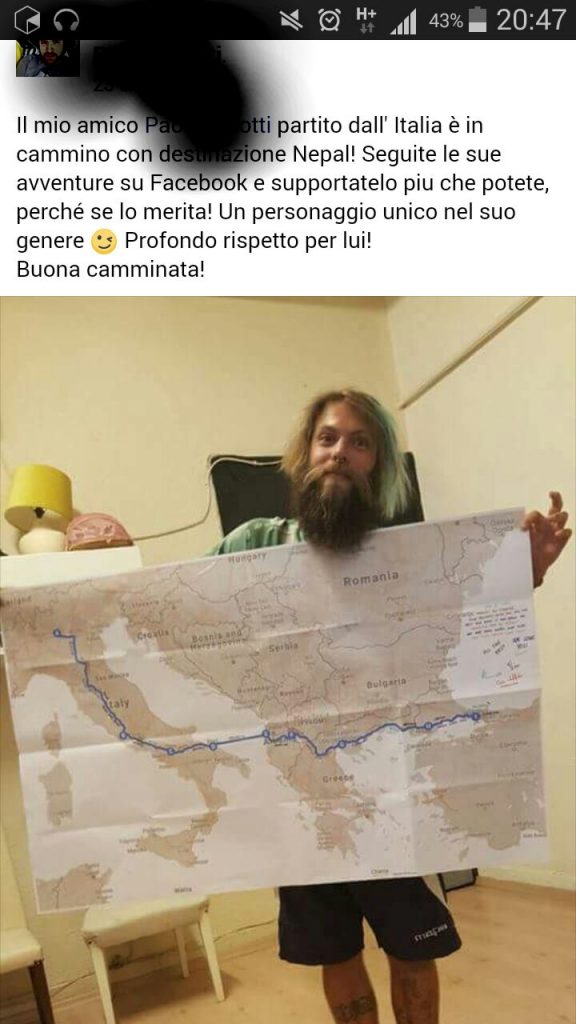Tap the 20:47 clock in status bar
576x1024 pixels.
click(531, 20)
